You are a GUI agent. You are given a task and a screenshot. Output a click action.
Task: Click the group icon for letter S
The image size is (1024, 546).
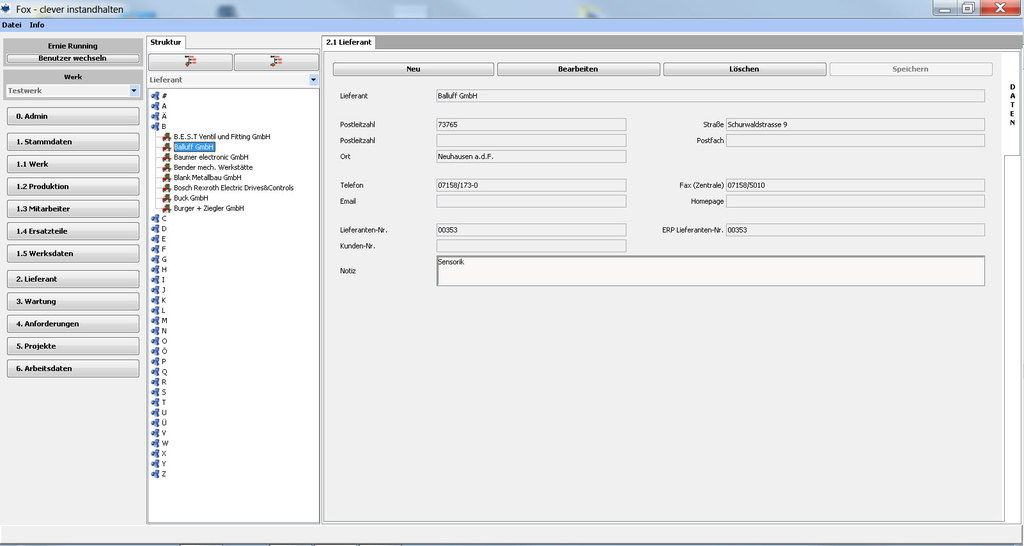pos(155,392)
